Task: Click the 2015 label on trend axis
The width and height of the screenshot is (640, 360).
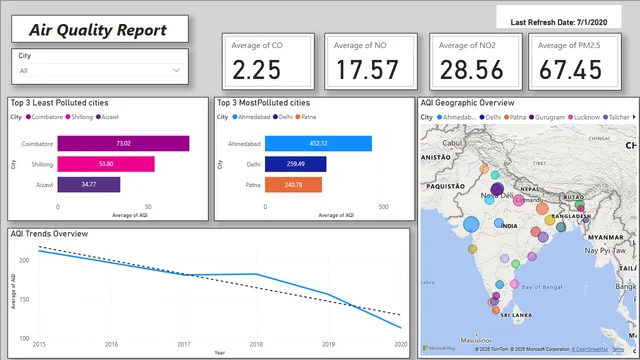Action: 39,344
